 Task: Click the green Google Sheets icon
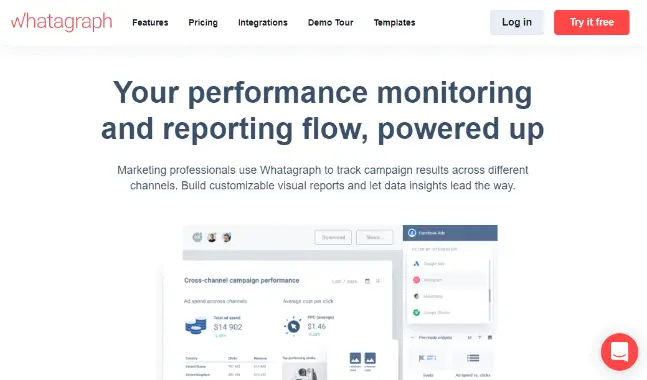[416, 313]
